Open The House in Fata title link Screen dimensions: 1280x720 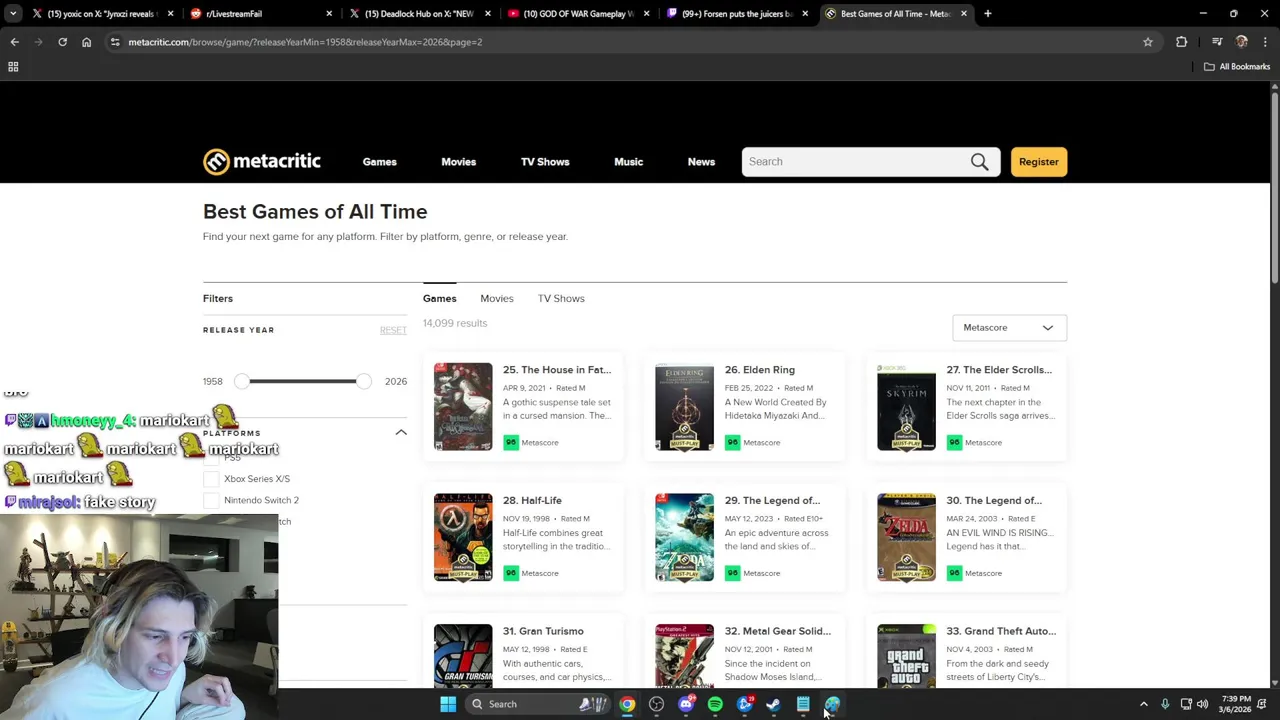557,370
